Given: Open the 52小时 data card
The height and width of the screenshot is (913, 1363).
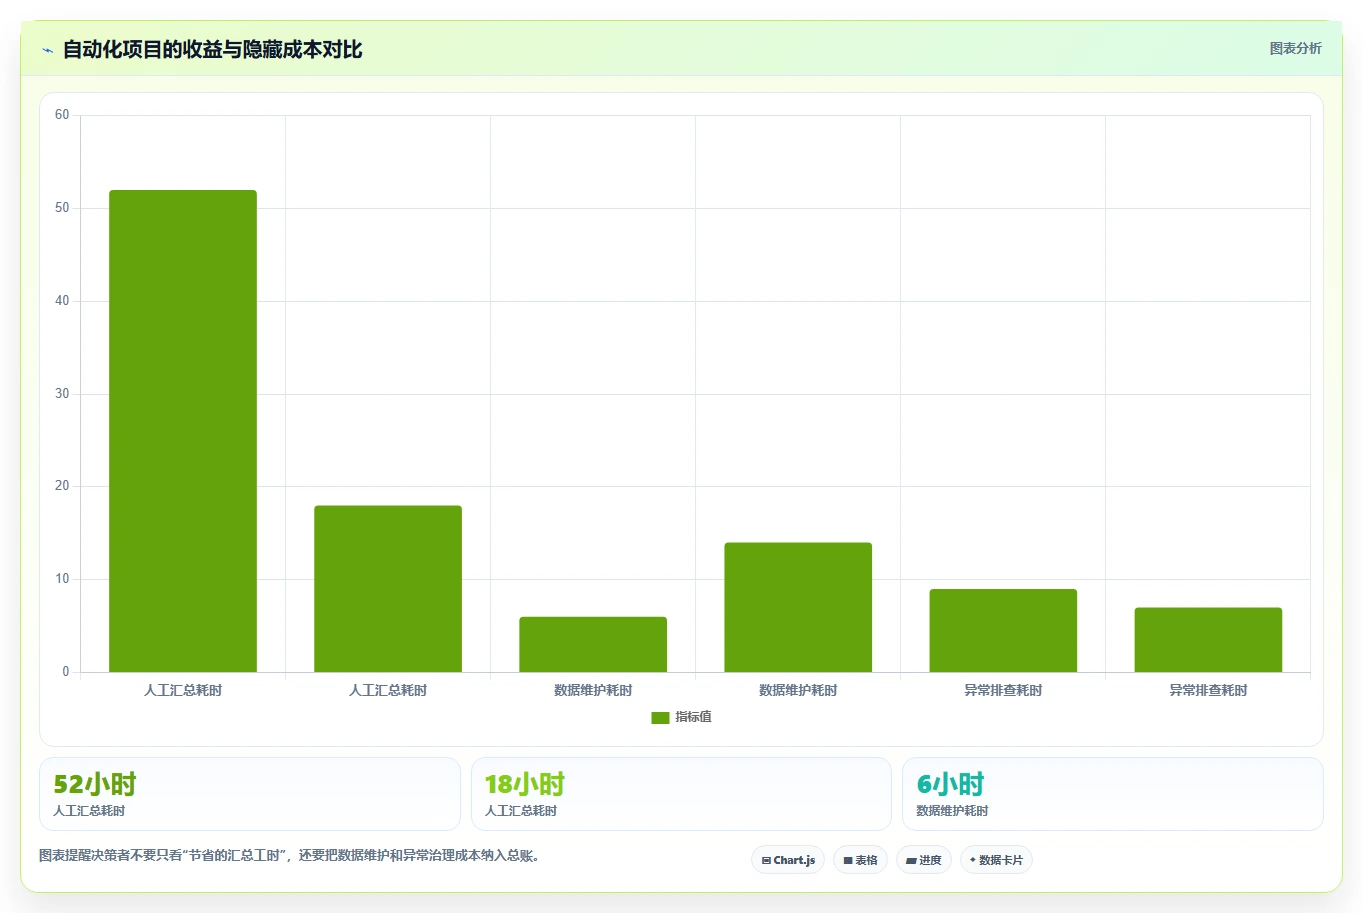Looking at the screenshot, I should pos(250,794).
